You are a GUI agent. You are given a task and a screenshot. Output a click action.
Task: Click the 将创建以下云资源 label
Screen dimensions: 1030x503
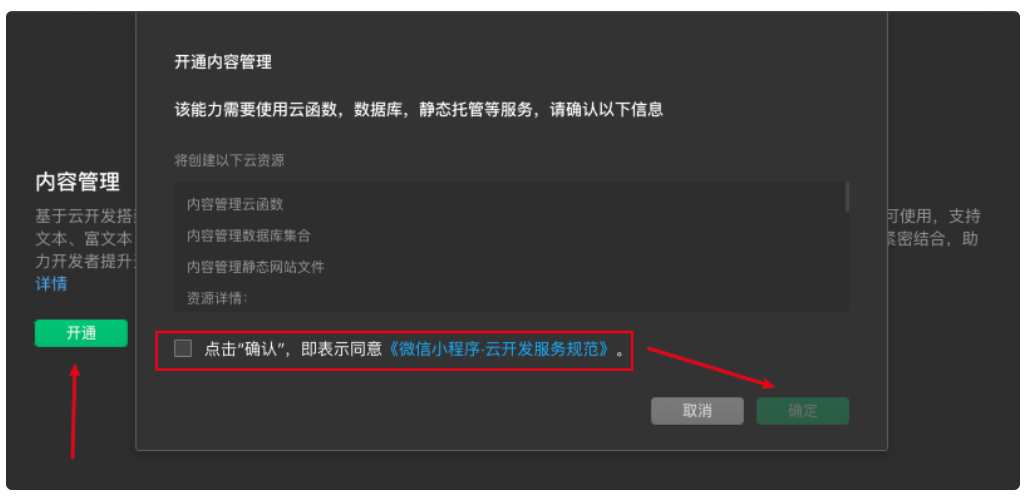click(229, 161)
